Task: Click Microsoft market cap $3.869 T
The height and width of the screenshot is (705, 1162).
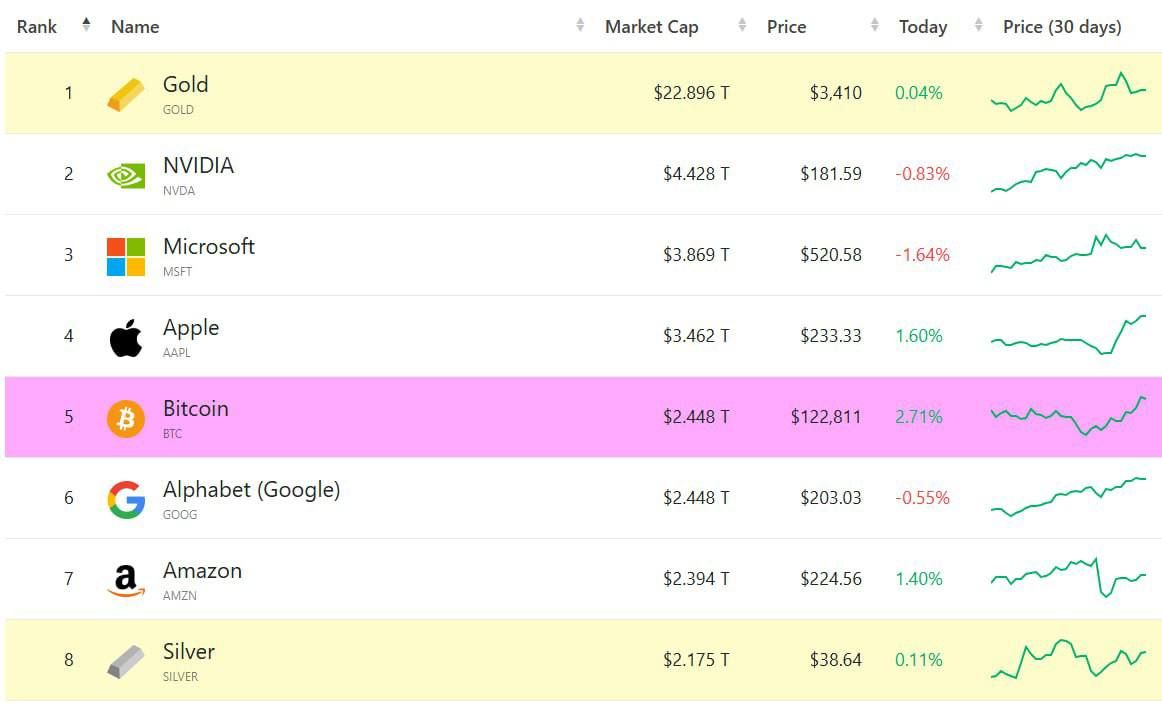Action: [x=696, y=255]
